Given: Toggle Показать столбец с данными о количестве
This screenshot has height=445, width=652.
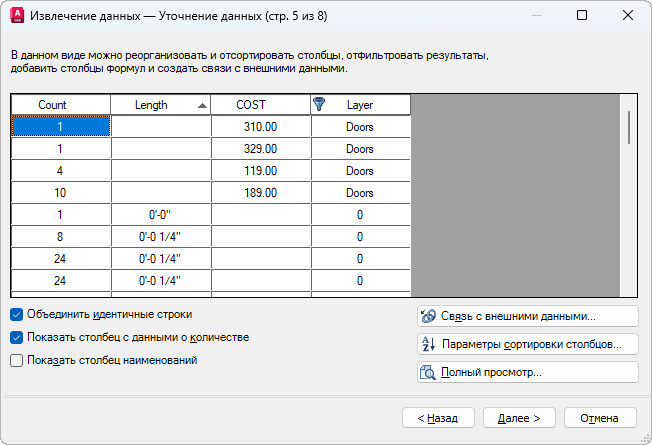Looking at the screenshot, I should (16, 337).
